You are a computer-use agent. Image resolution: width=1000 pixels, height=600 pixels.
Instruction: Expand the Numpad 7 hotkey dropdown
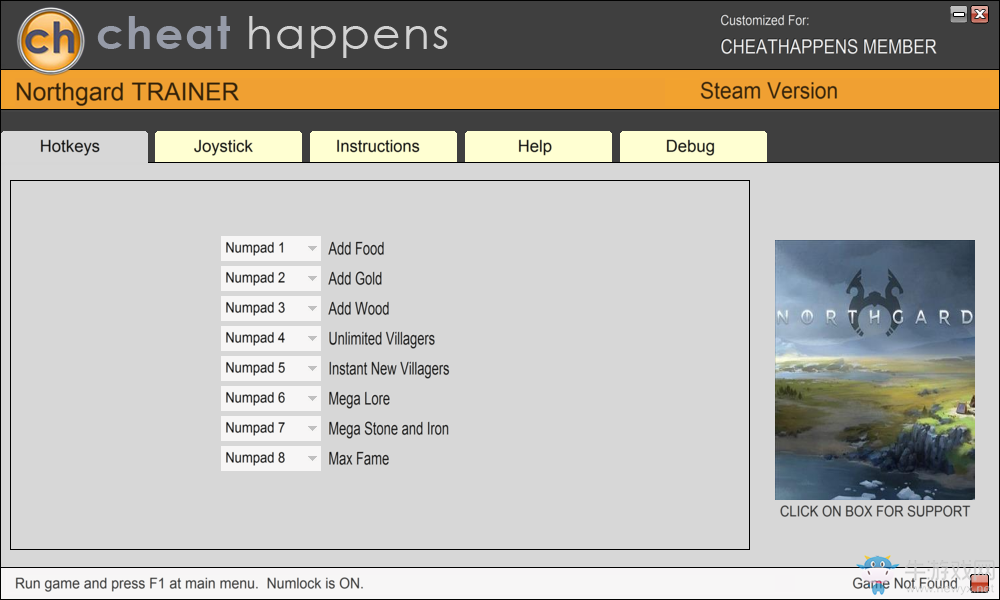270,428
